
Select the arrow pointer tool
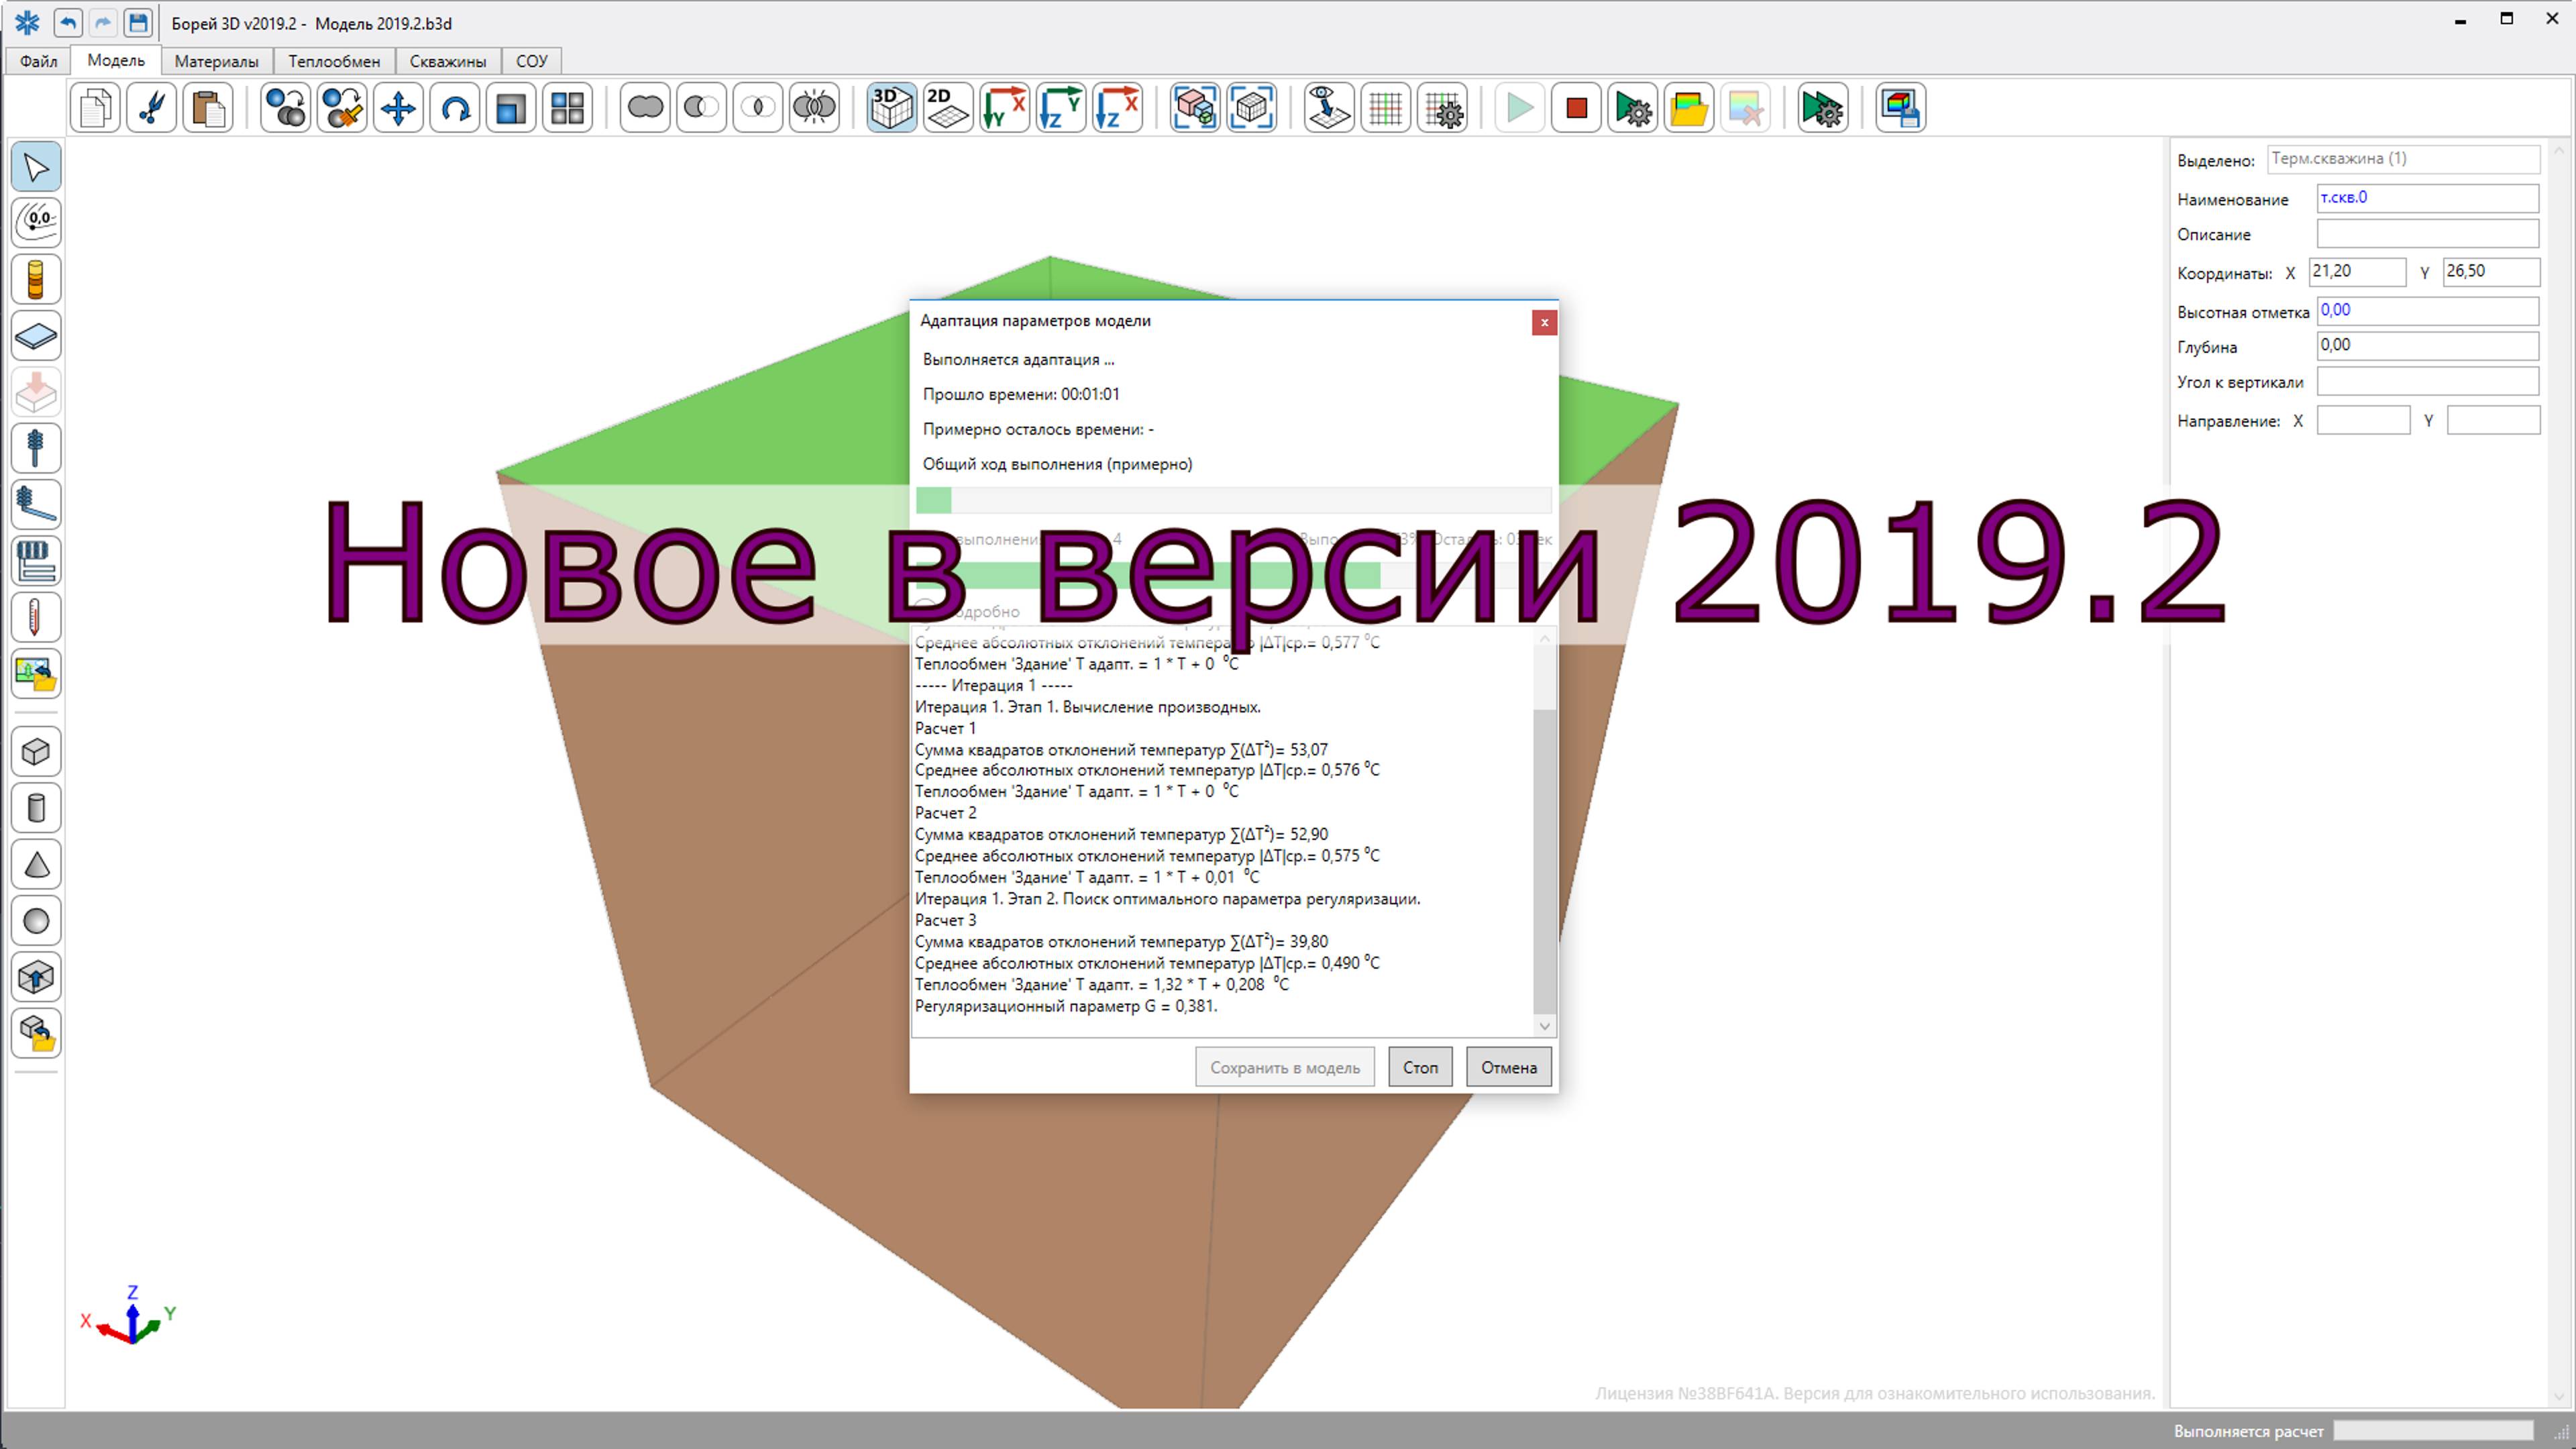click(x=36, y=167)
